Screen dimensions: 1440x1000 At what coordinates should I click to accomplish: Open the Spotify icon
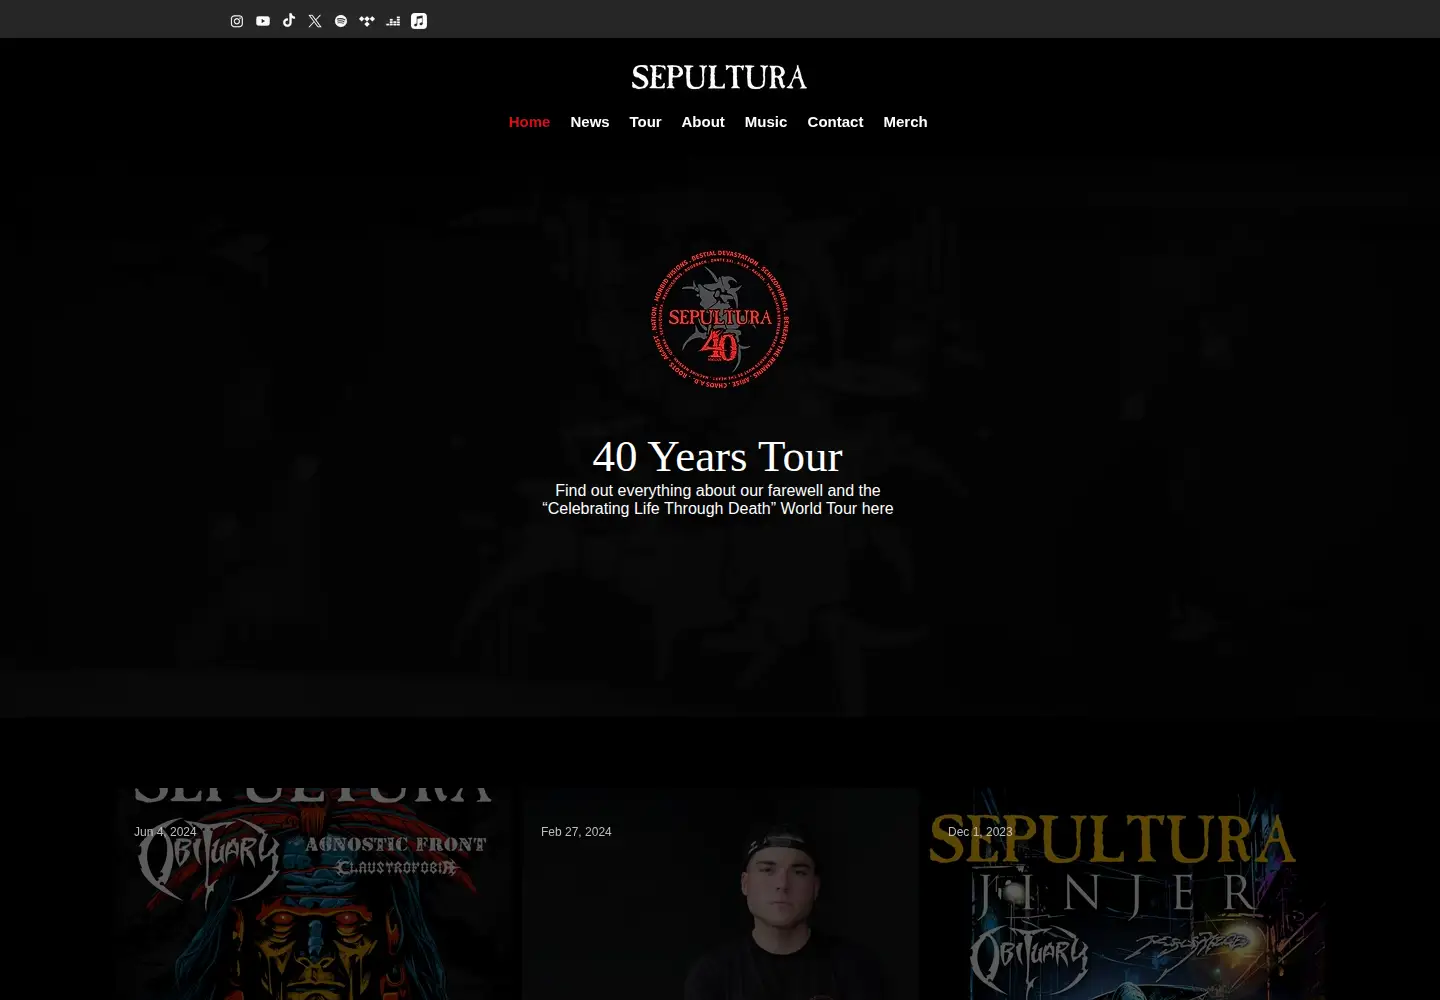(341, 21)
